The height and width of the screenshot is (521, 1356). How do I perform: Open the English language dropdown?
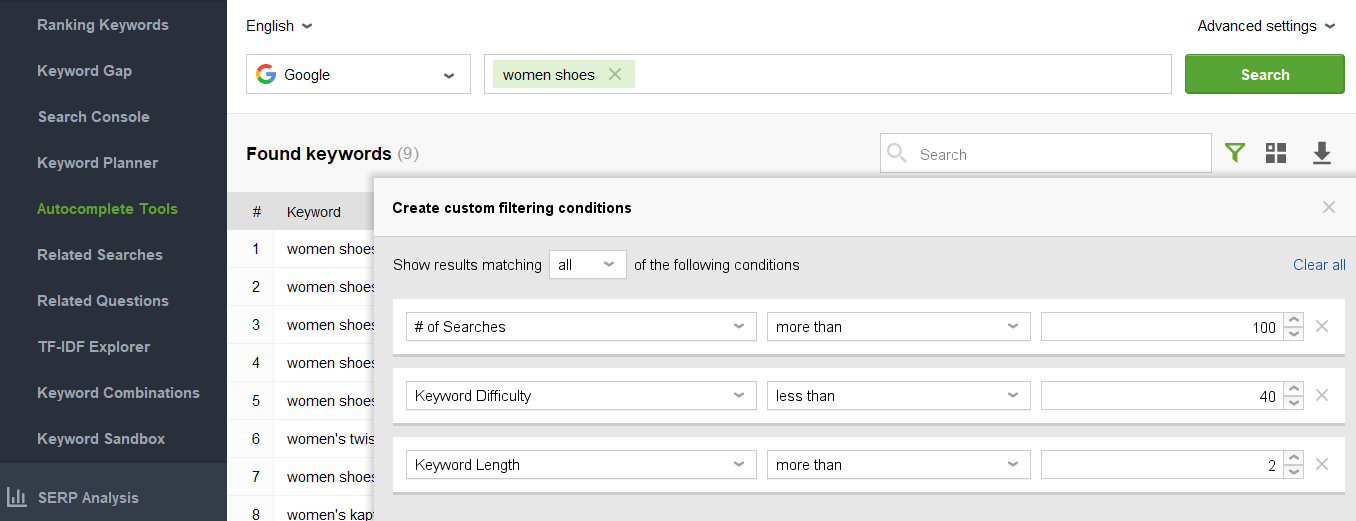click(279, 26)
